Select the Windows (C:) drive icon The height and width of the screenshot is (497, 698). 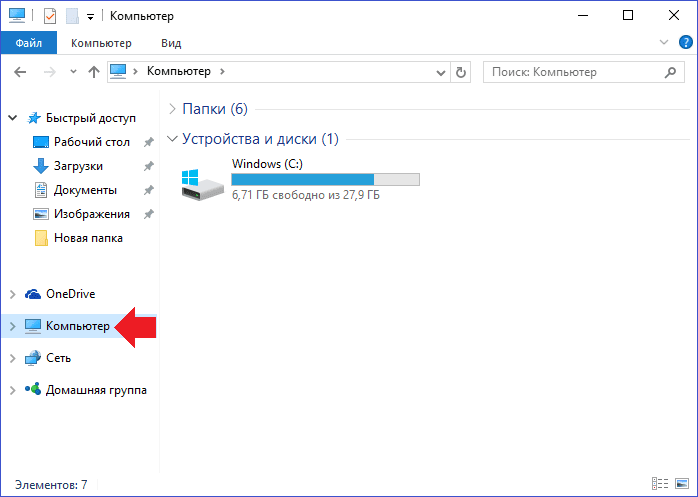pos(202,184)
